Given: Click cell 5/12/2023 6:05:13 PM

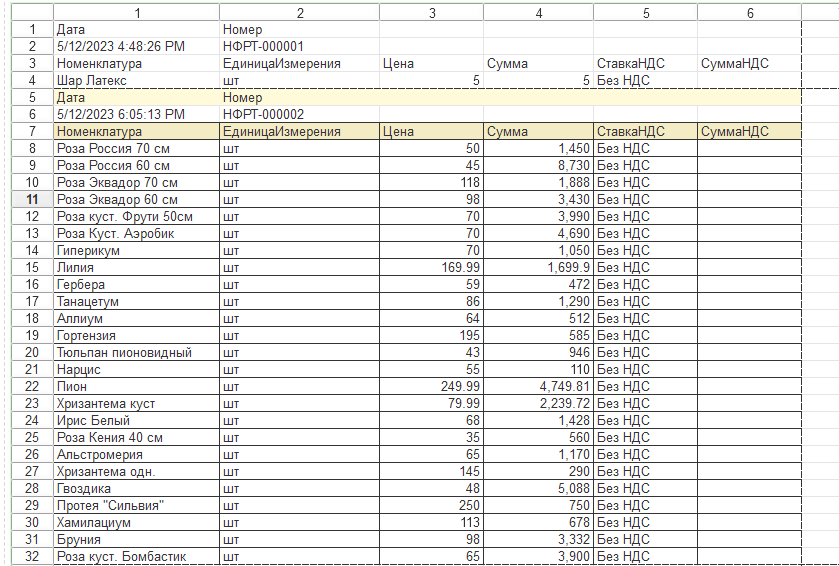Looking at the screenshot, I should (136, 114).
